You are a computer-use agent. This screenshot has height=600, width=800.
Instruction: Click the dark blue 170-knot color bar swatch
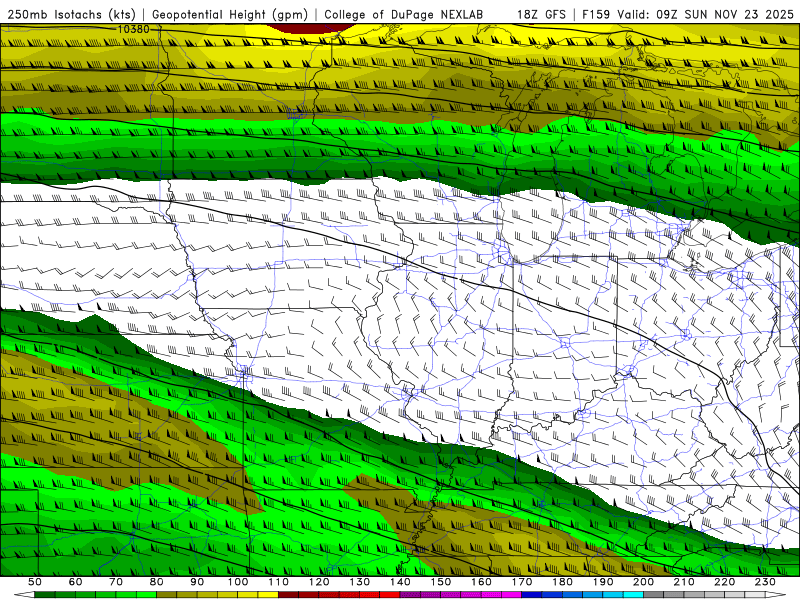pos(532,595)
